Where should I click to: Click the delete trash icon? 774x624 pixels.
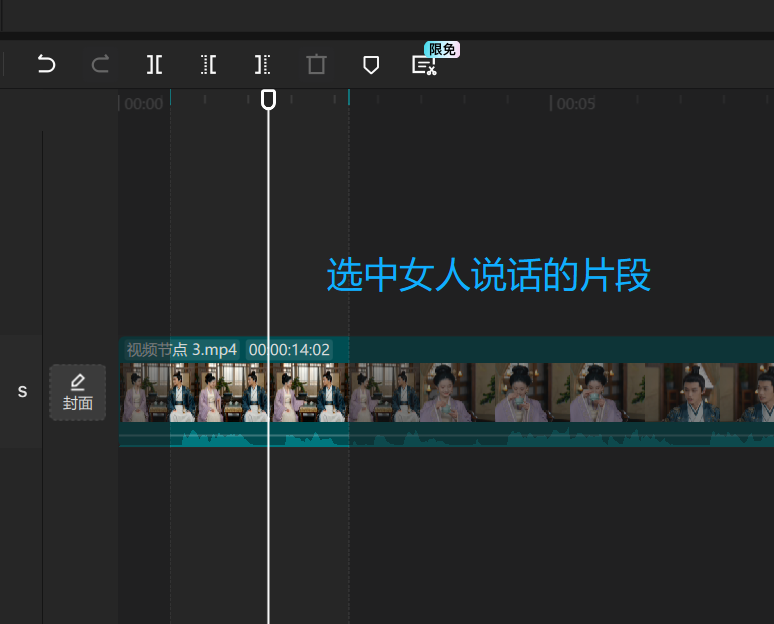click(316, 65)
